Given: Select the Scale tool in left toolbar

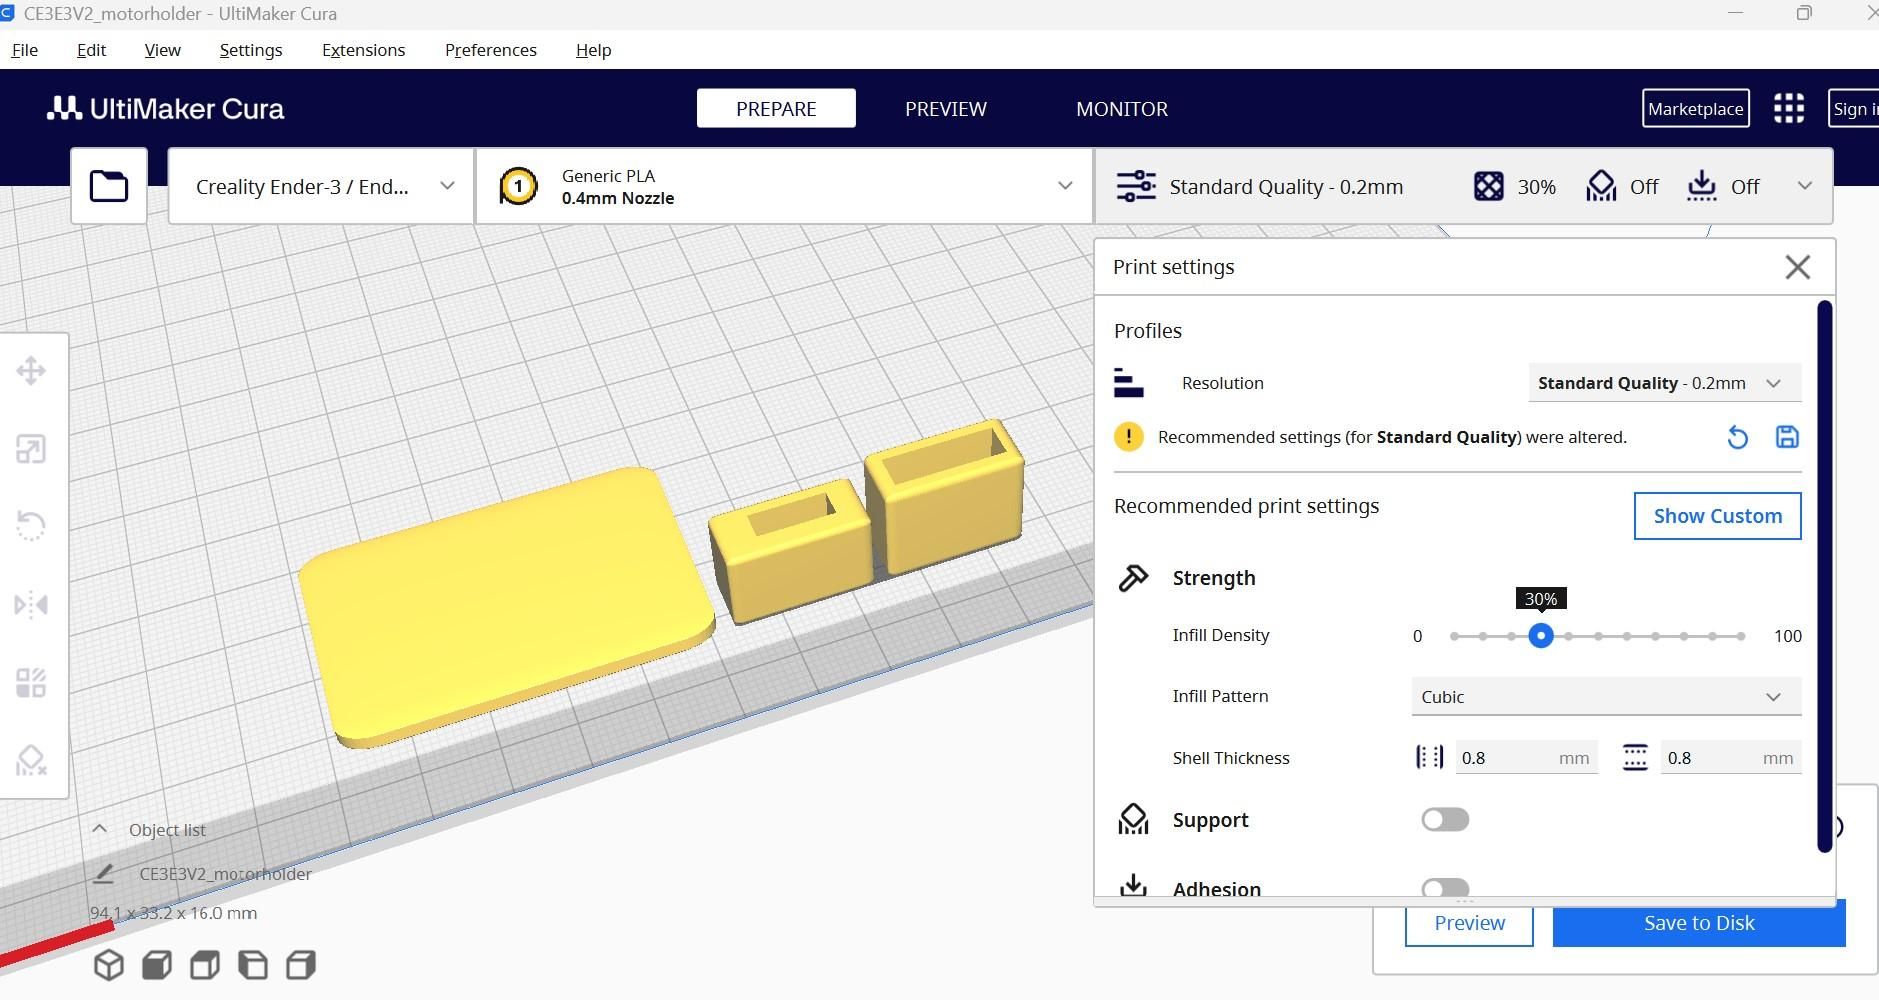Looking at the screenshot, I should [31, 449].
